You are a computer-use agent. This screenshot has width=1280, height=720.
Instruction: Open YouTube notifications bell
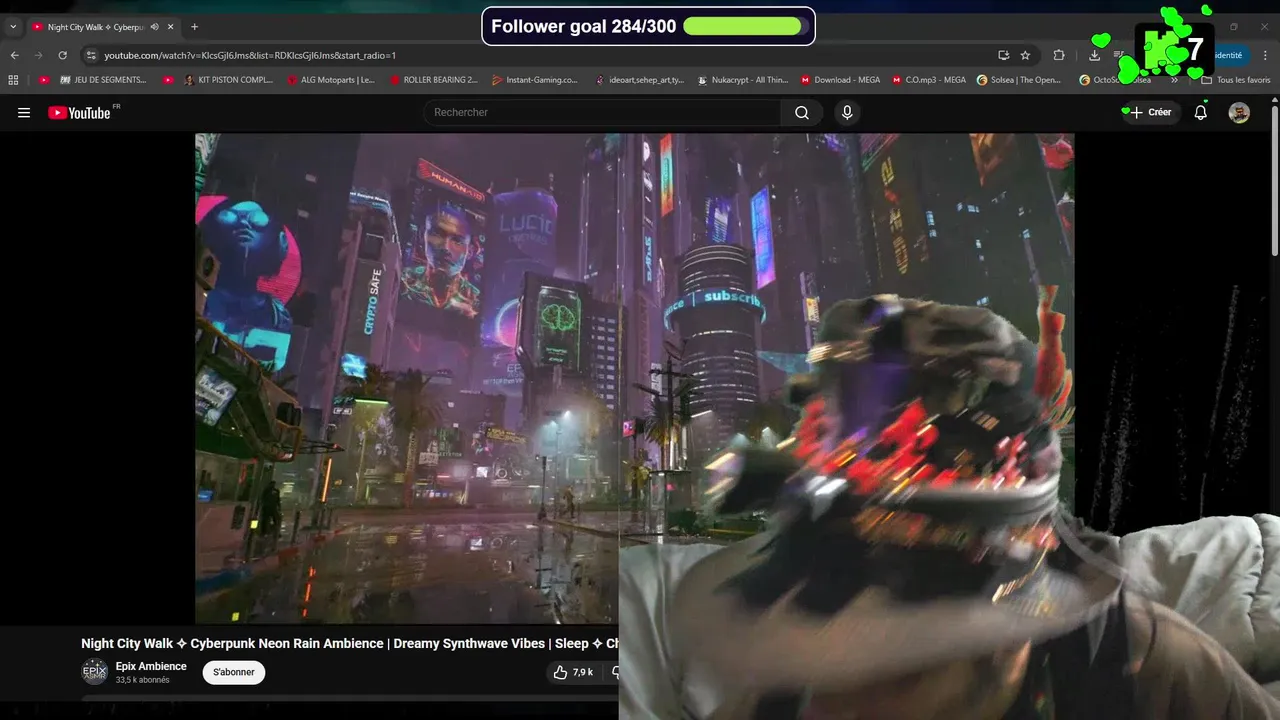coord(1201,113)
